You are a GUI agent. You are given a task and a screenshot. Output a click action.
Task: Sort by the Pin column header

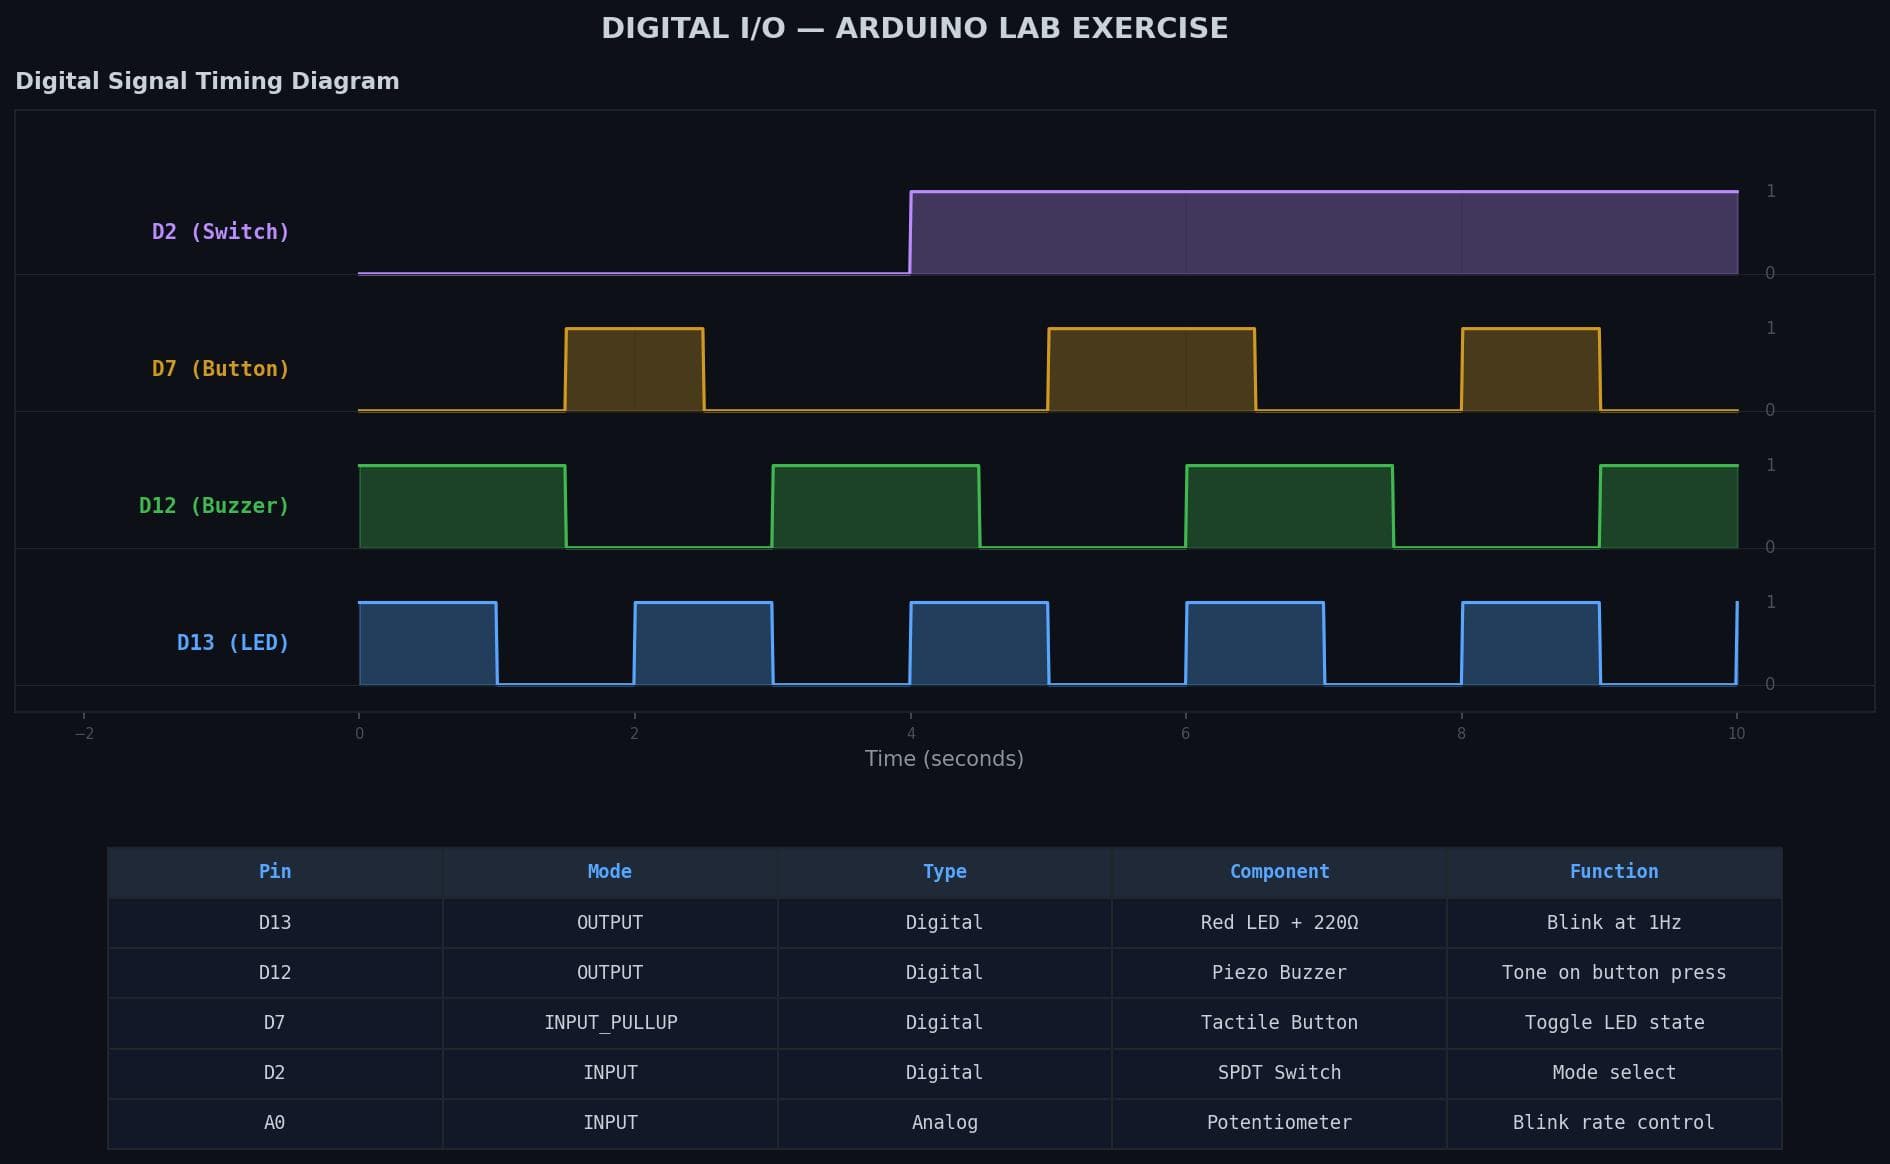pos(275,872)
